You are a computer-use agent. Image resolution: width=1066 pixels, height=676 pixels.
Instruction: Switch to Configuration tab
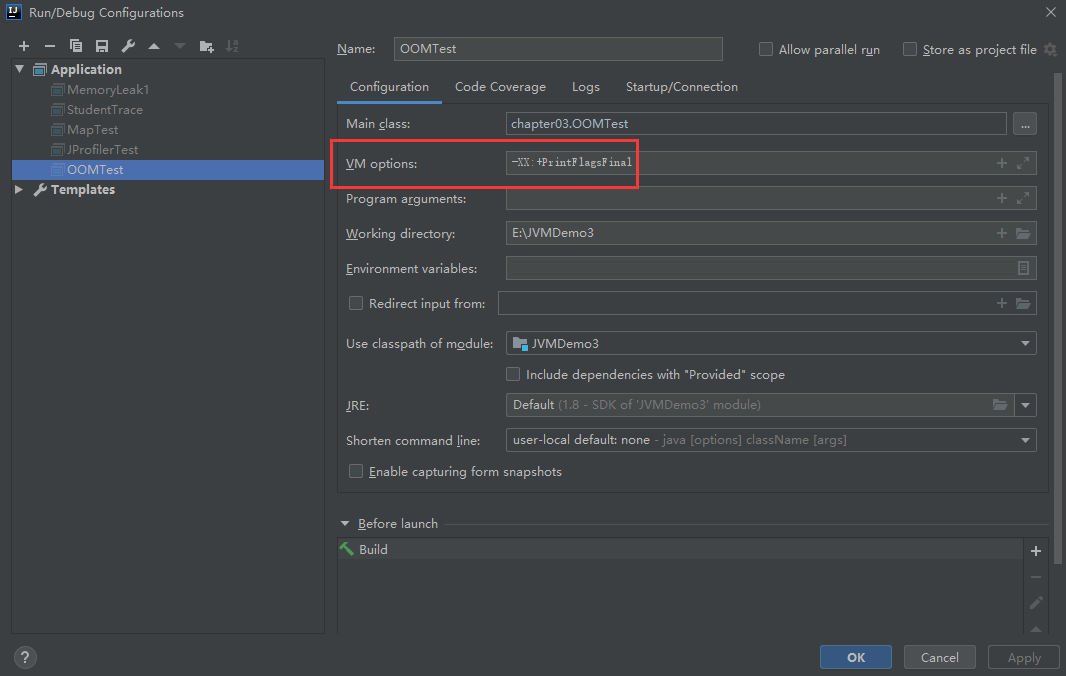click(x=389, y=87)
